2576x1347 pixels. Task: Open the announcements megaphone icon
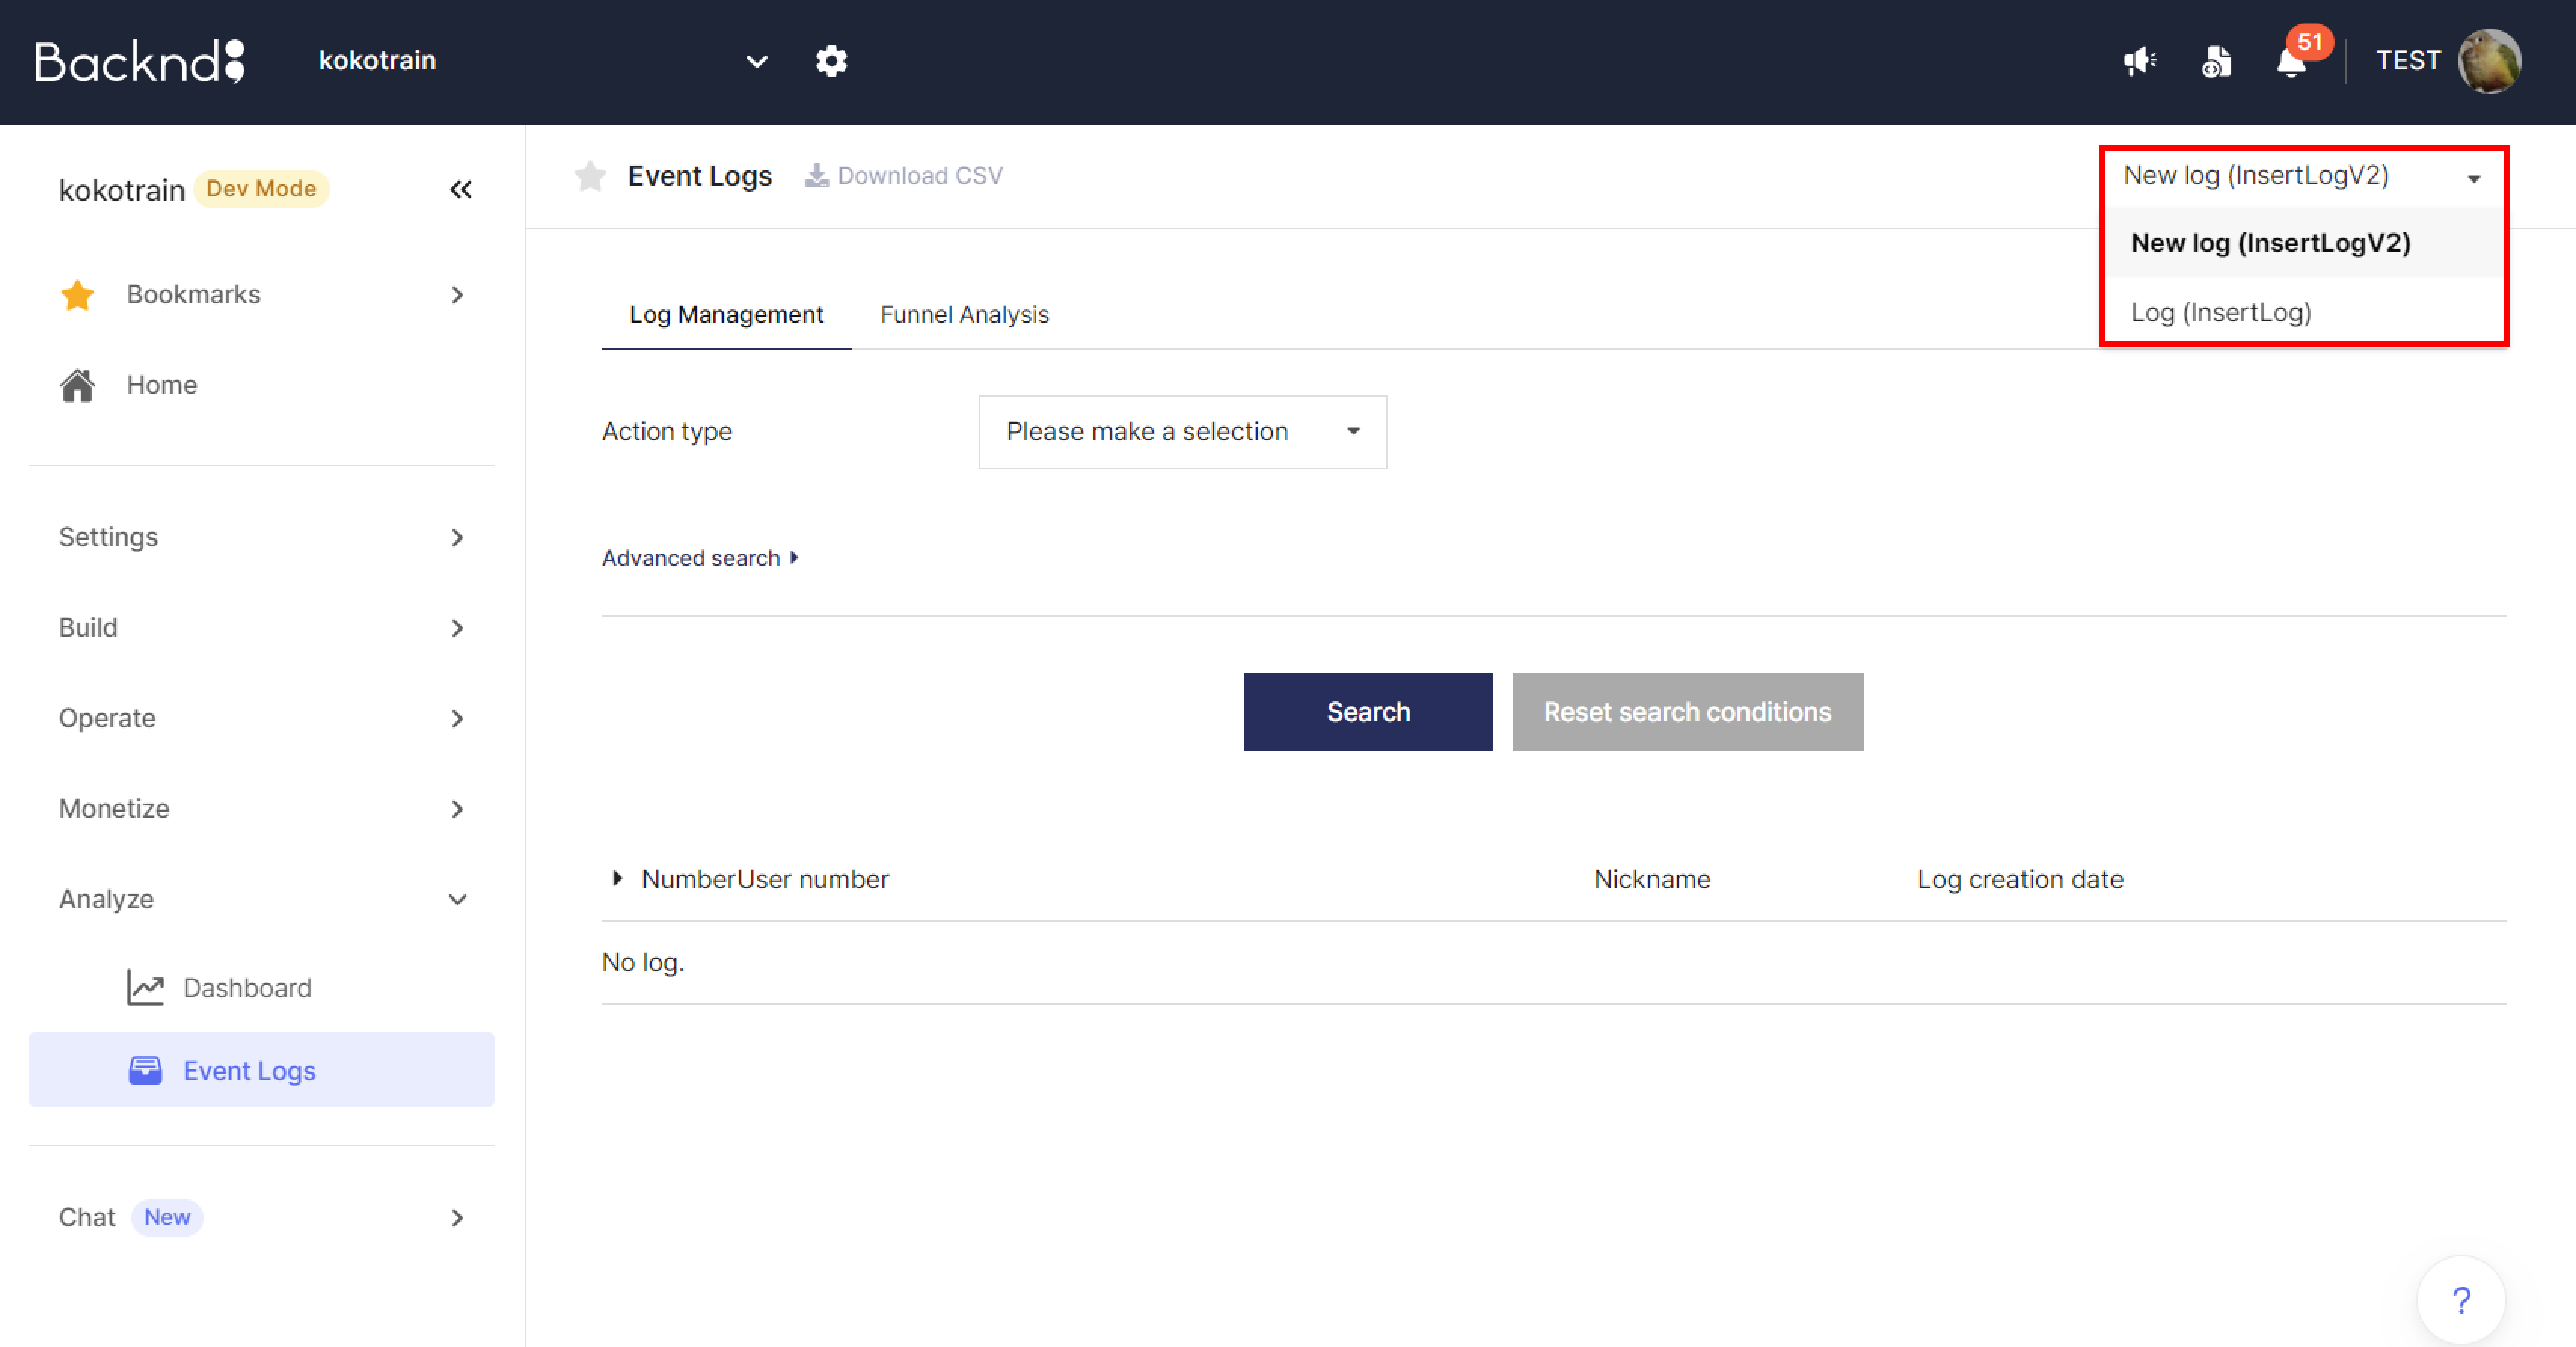[2139, 62]
